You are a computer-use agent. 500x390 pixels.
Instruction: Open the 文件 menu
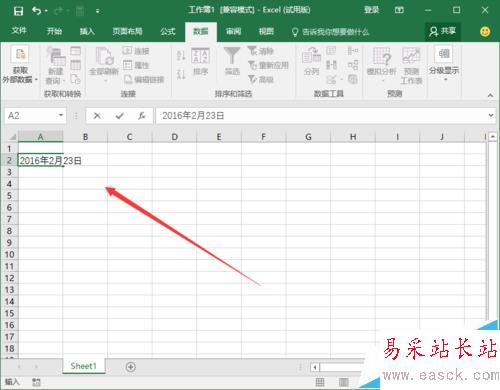click(19, 31)
